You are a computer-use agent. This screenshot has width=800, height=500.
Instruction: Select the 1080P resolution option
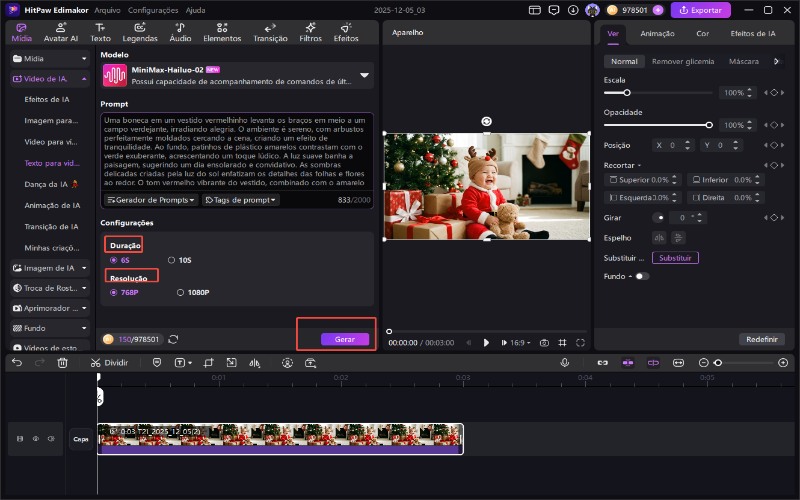pyautogui.click(x=193, y=292)
